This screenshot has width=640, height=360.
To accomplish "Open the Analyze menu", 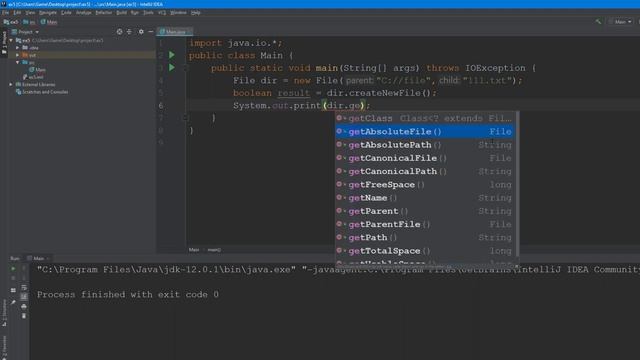I will (x=84, y=13).
